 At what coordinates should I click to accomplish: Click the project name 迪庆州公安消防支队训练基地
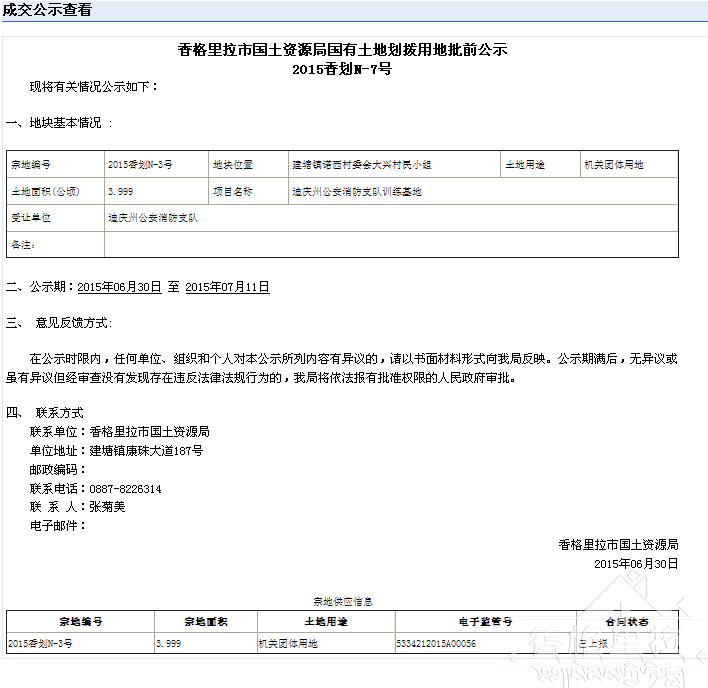click(356, 191)
